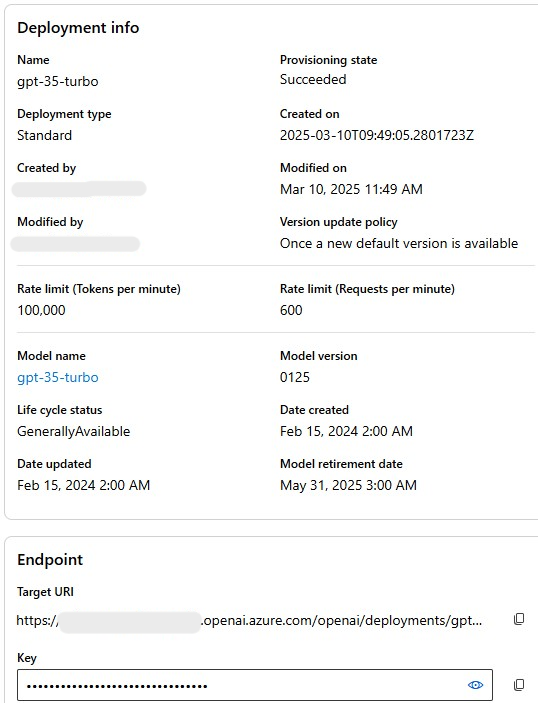
Task: Click the Life cycle status label
Action: pyautogui.click(x=60, y=410)
